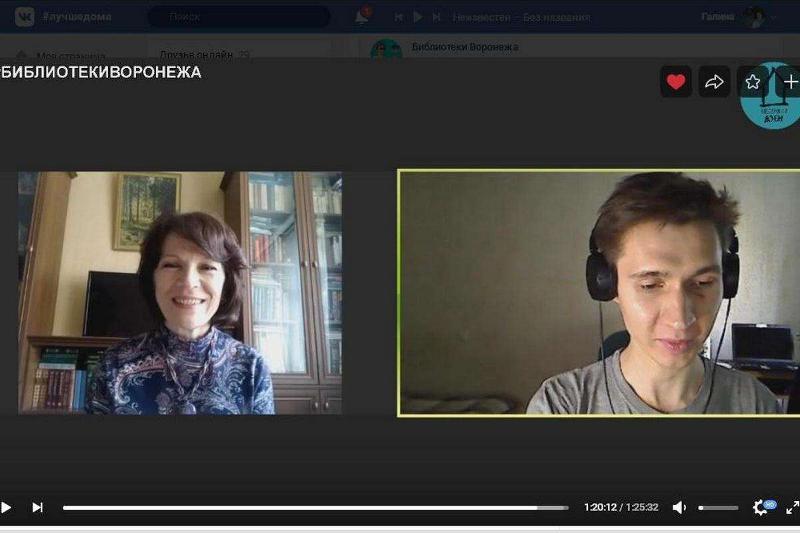Mute the video with the speaker icon

(679, 507)
